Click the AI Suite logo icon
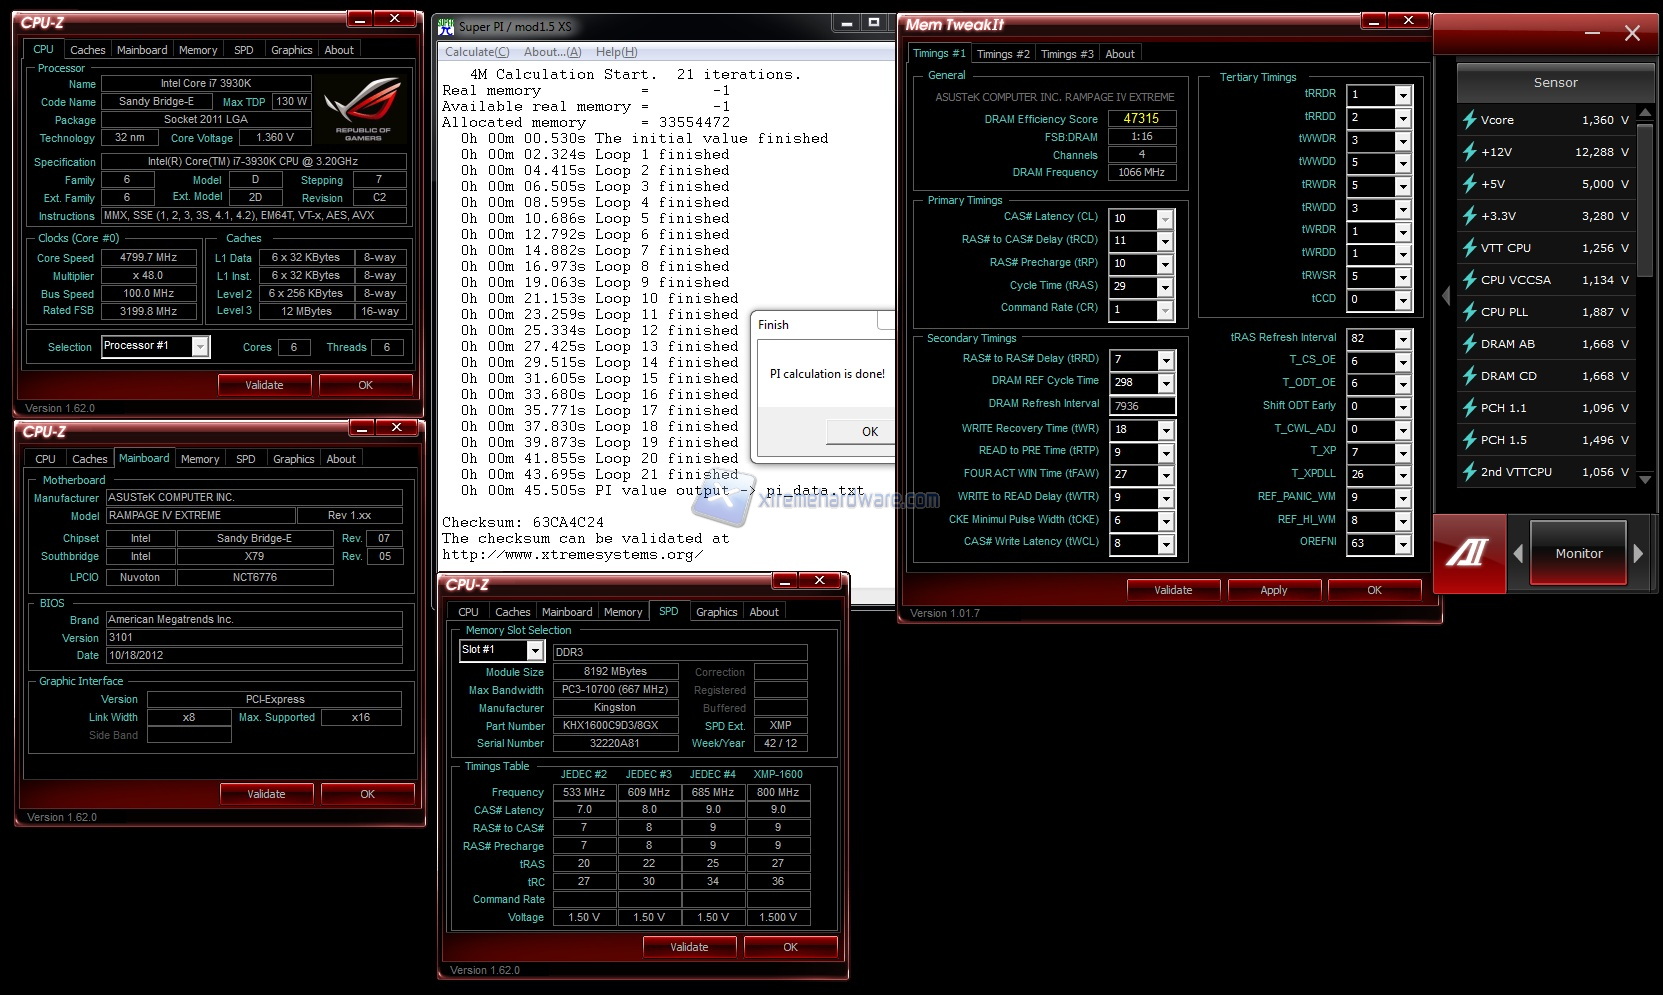 pyautogui.click(x=1468, y=554)
